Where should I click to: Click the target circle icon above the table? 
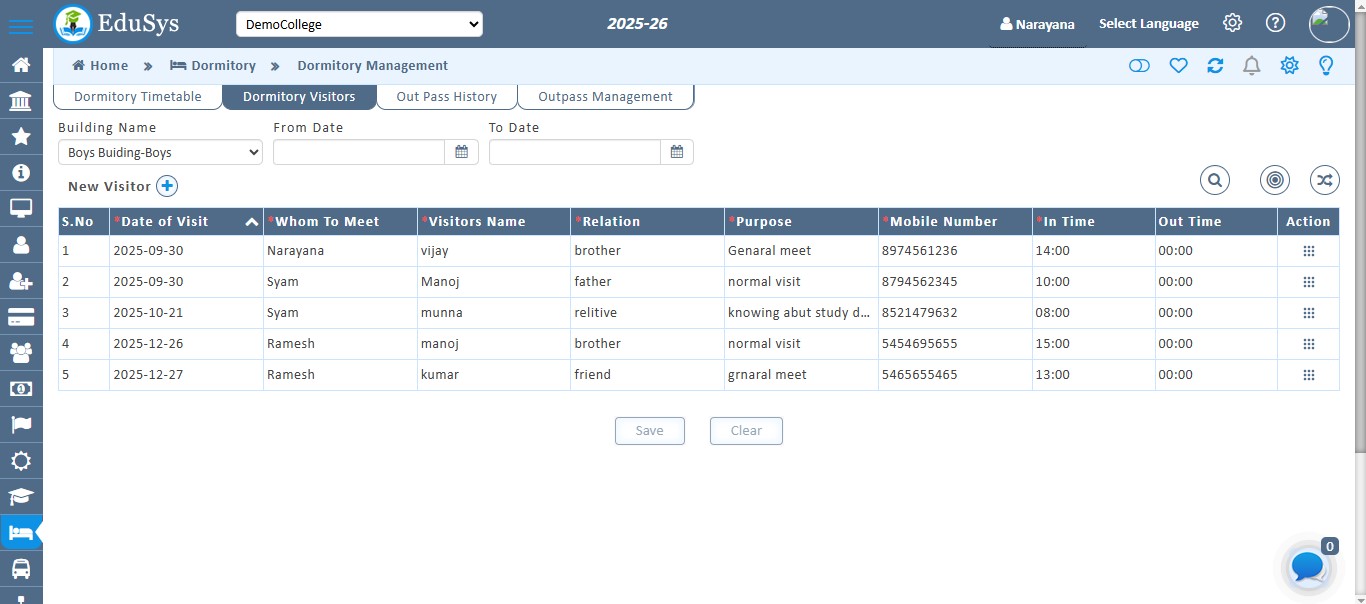click(x=1274, y=180)
